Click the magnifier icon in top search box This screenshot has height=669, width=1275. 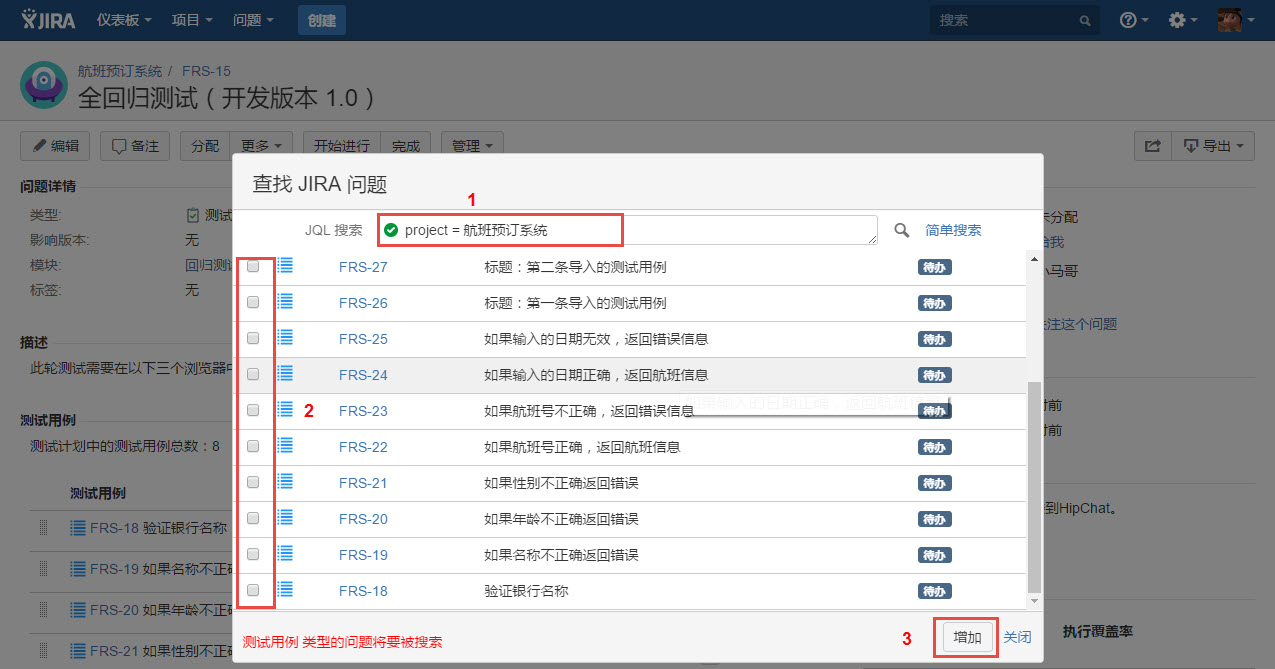(x=1085, y=20)
